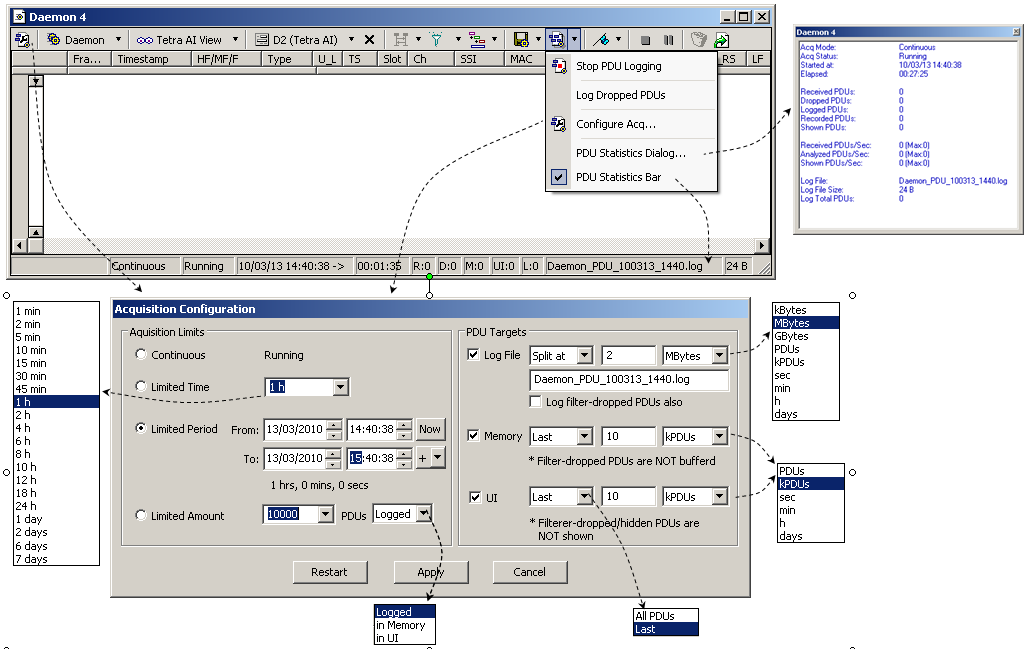The height and width of the screenshot is (649, 1029).
Task: Click the acquisition config icon at toolbar start
Action: (x=23, y=40)
